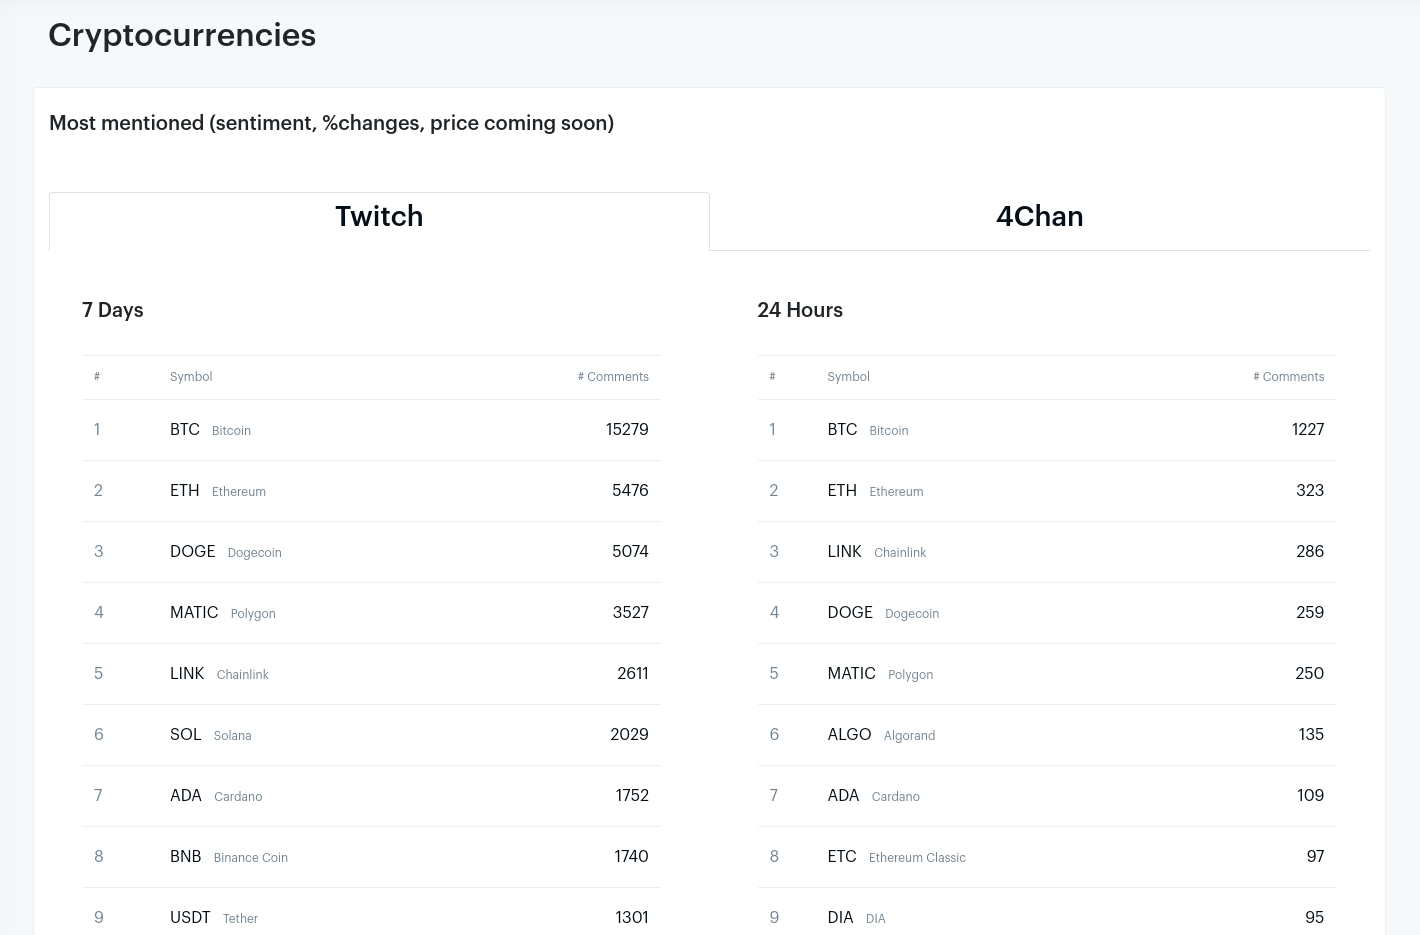Click BTC in the 7 Days table
This screenshot has height=935, width=1420.
(x=185, y=430)
